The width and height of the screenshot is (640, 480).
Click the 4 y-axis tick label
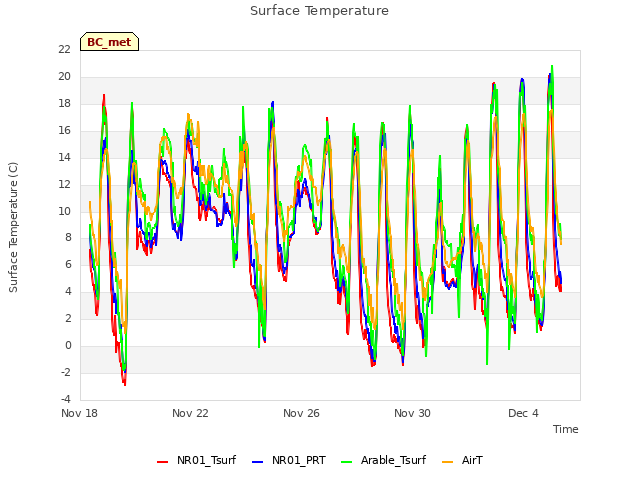[68, 291]
